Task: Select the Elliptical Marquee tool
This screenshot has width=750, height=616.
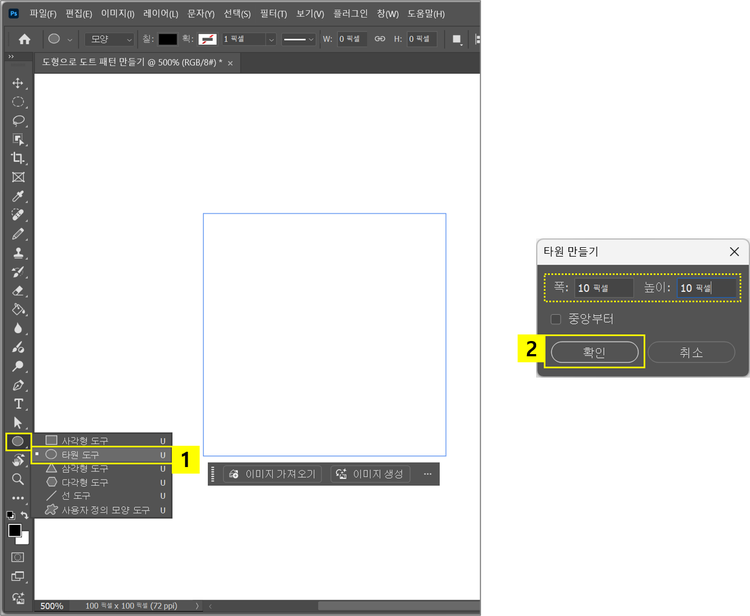Action: (x=18, y=102)
